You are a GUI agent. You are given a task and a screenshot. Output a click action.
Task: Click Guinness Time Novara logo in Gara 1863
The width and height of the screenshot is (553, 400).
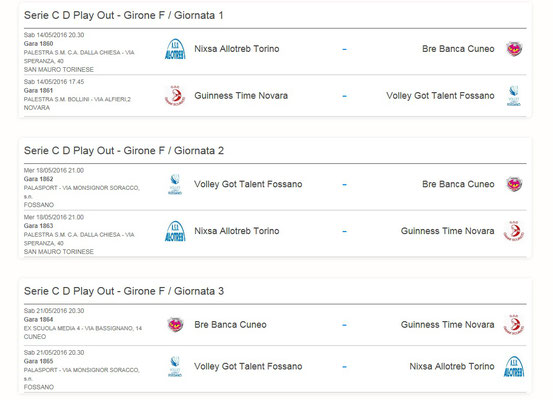[x=514, y=231]
